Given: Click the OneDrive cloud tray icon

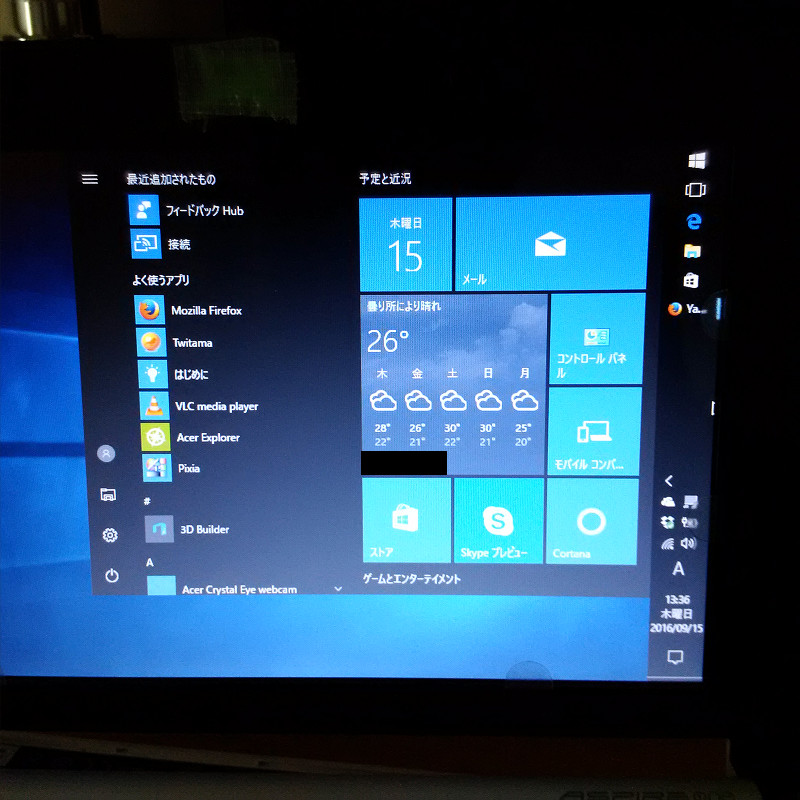Looking at the screenshot, I should pyautogui.click(x=668, y=502).
